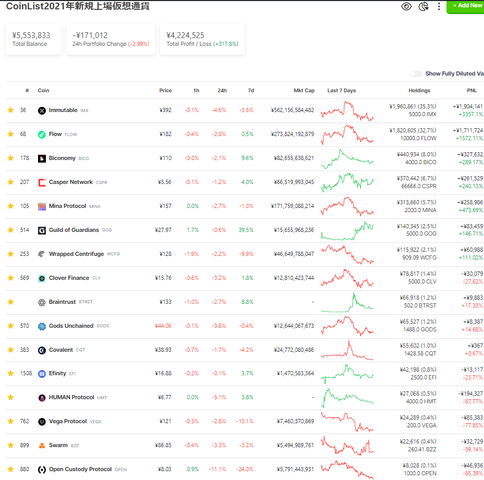Click the Guild of Guardians coin logo

pyautogui.click(x=42, y=231)
